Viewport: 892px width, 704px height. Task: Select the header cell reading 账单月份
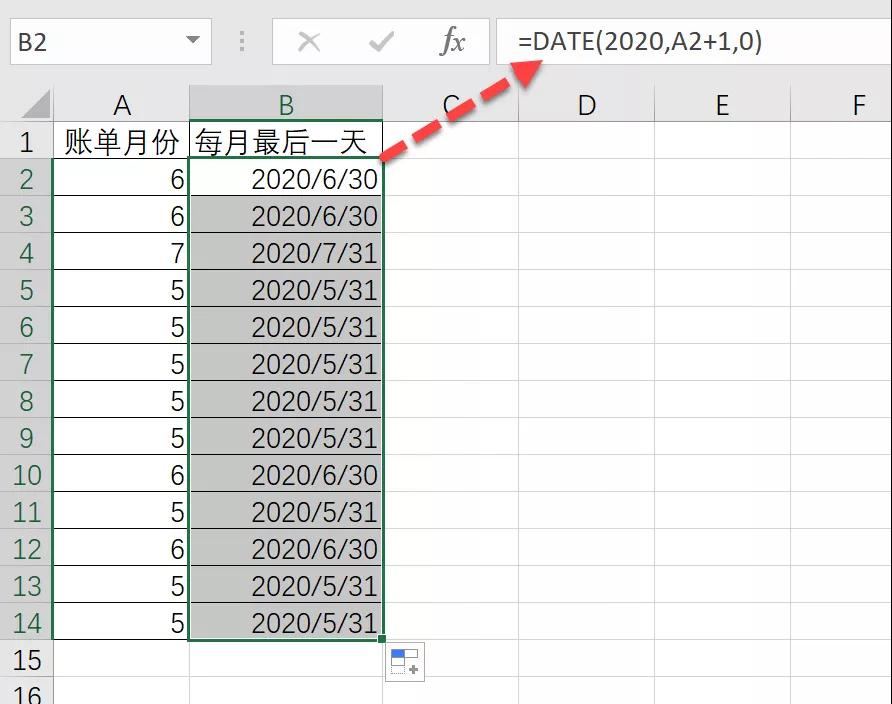click(122, 141)
